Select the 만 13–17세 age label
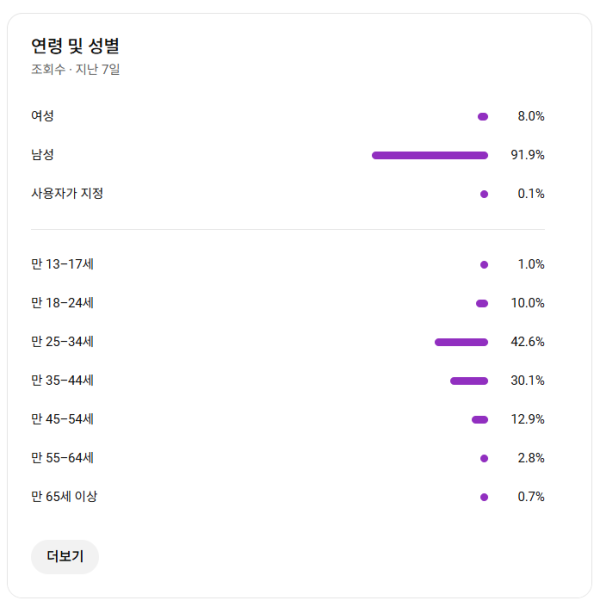This screenshot has width=600, height=613. click(62, 264)
